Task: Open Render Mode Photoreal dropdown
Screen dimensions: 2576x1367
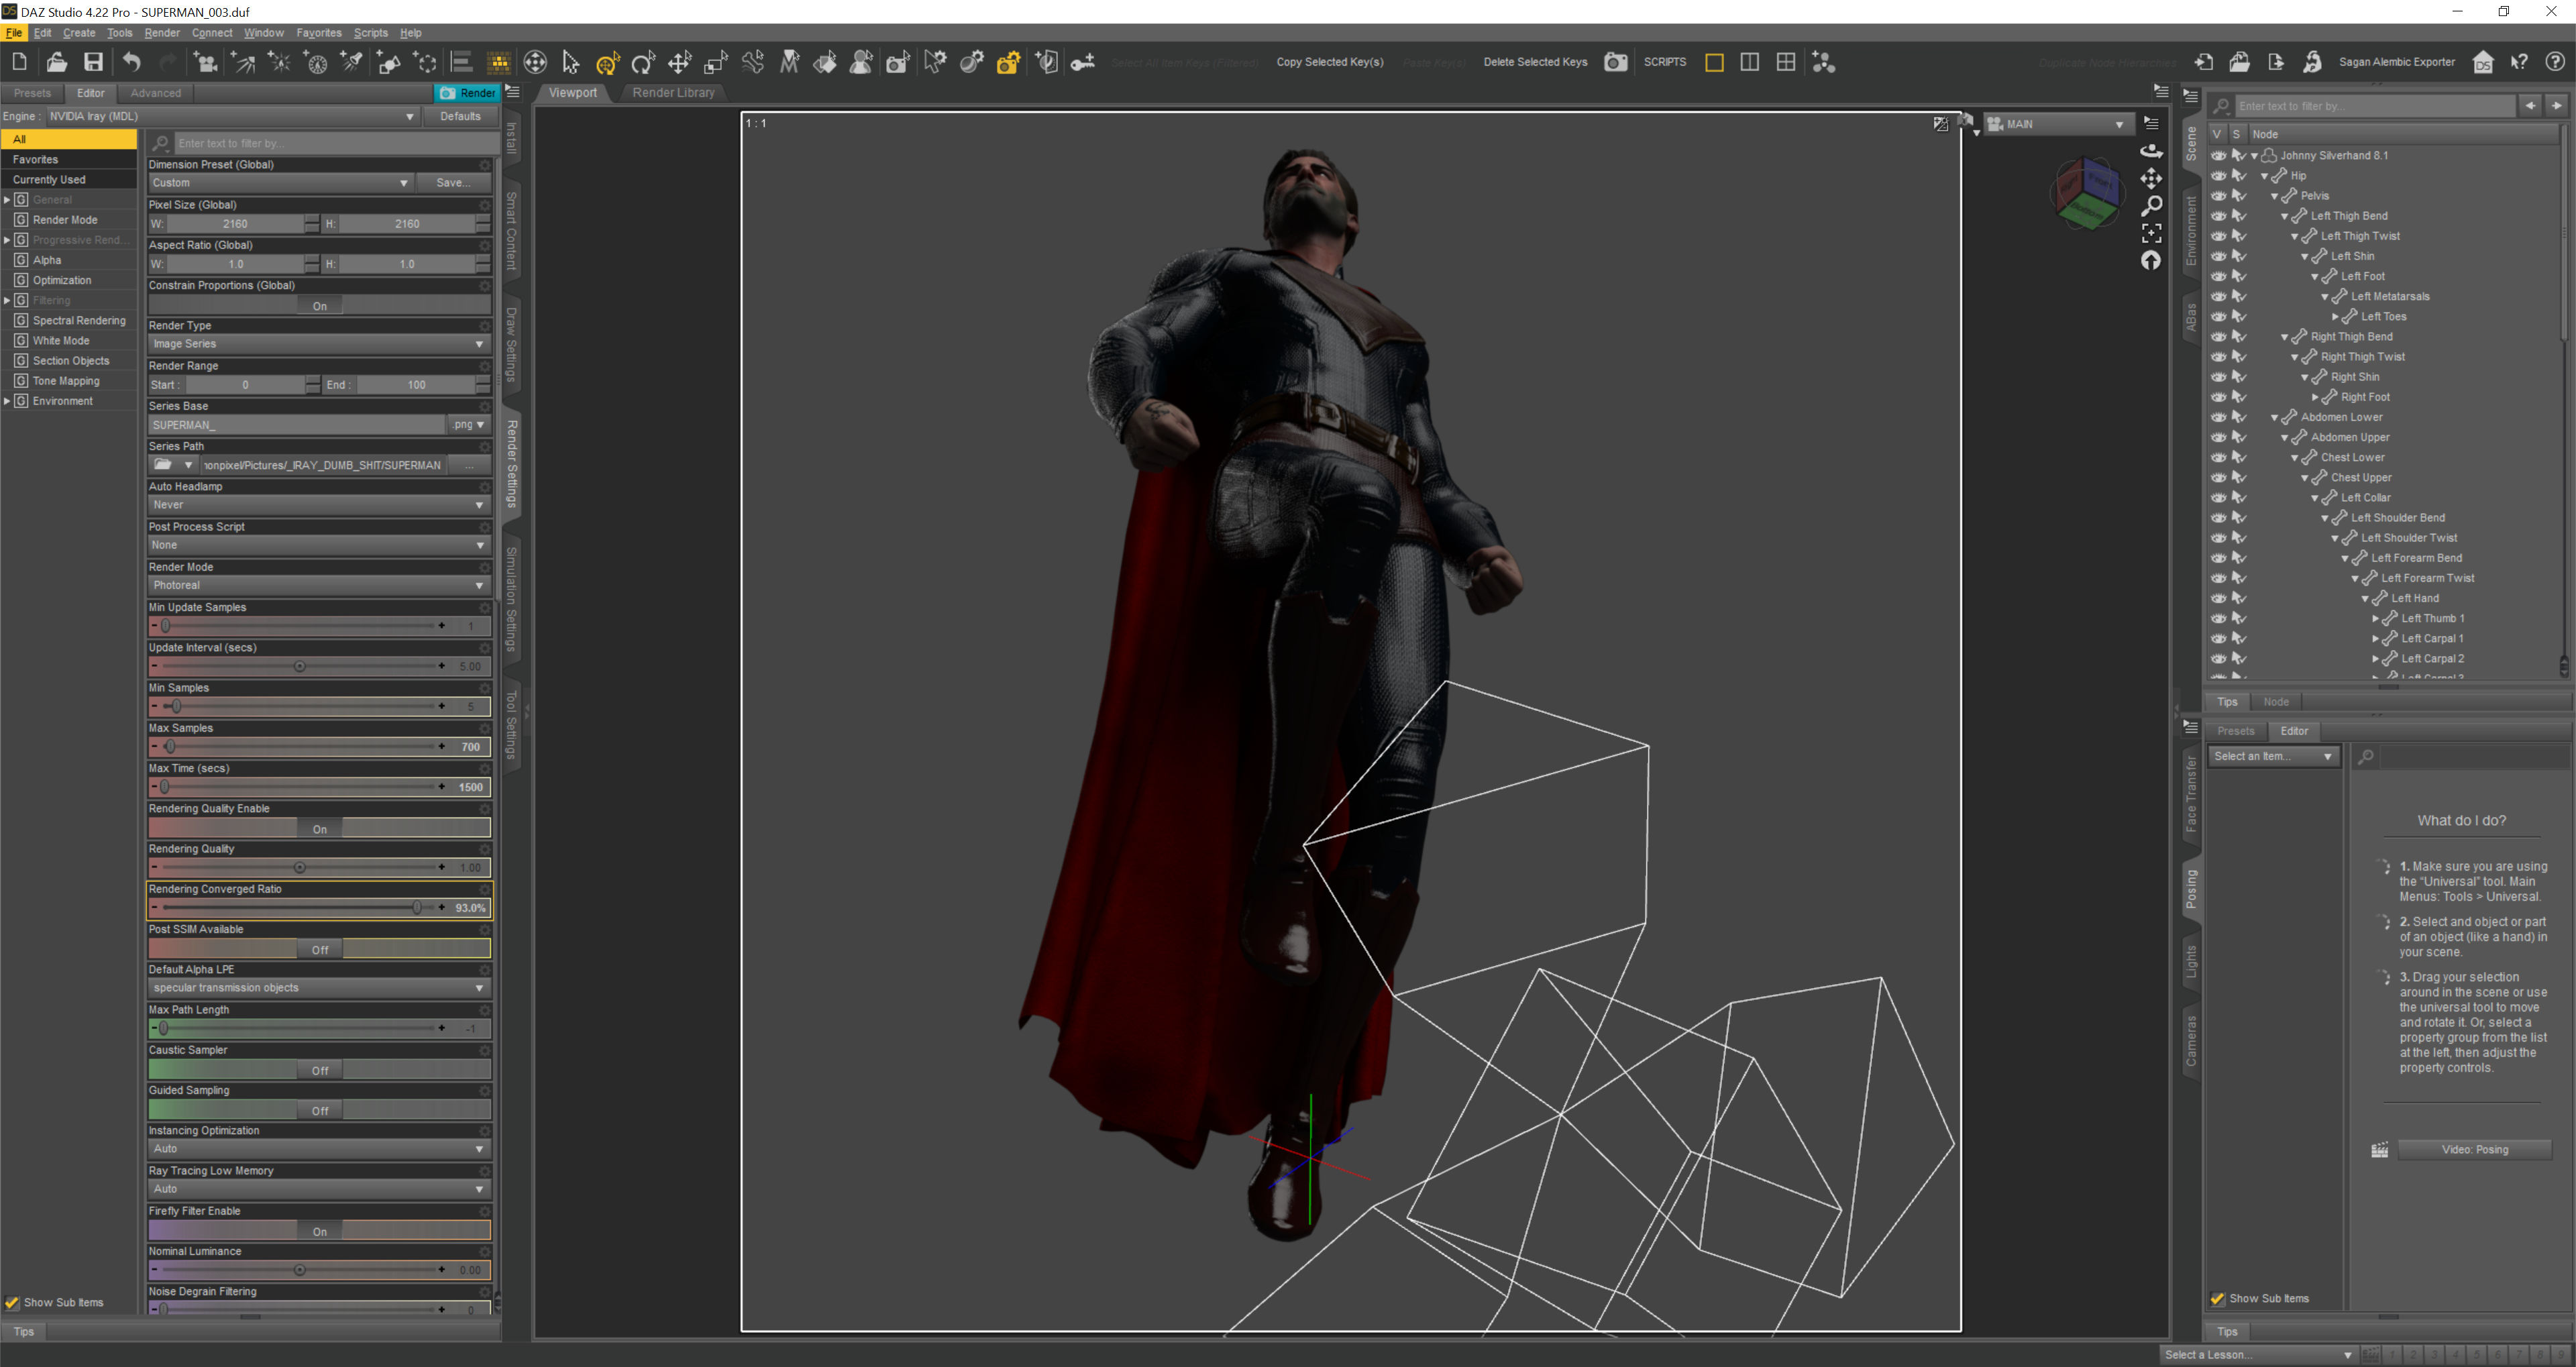Action: [319, 586]
